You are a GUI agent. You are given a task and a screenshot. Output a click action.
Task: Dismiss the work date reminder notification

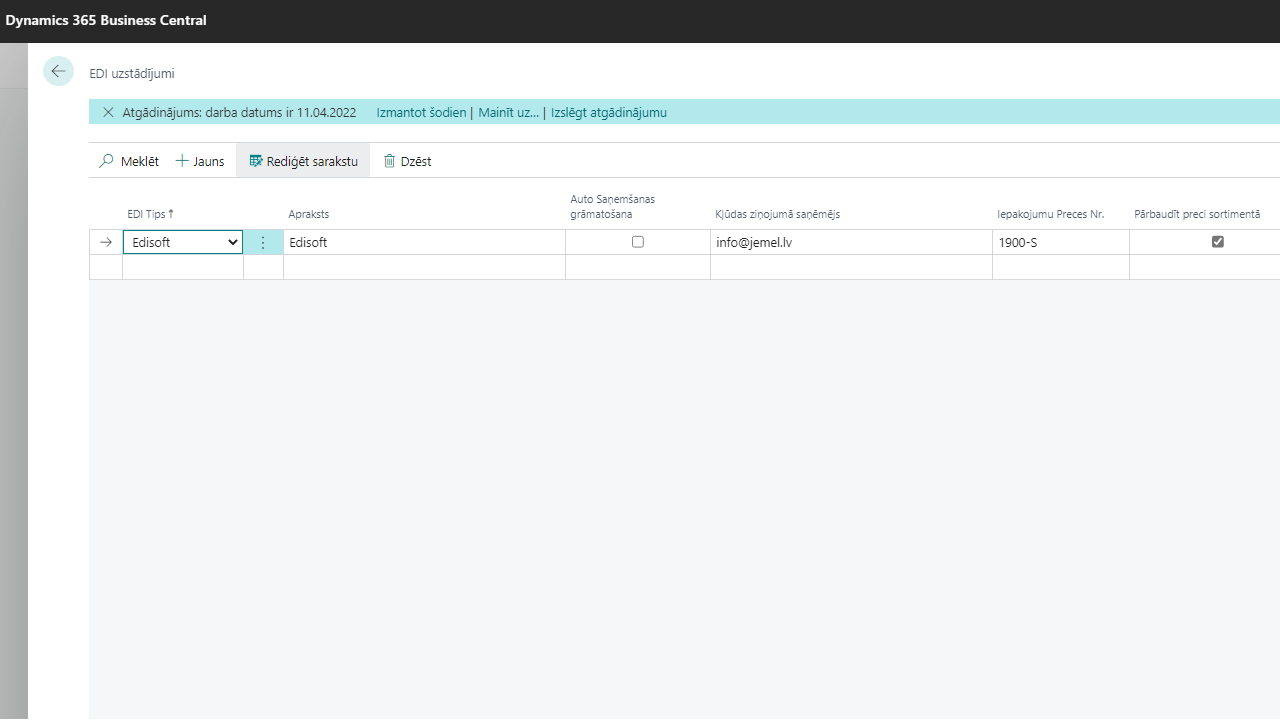108,112
